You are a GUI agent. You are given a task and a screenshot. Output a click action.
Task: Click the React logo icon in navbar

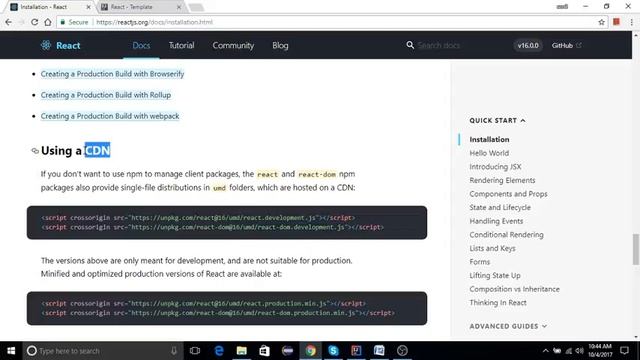coord(46,45)
